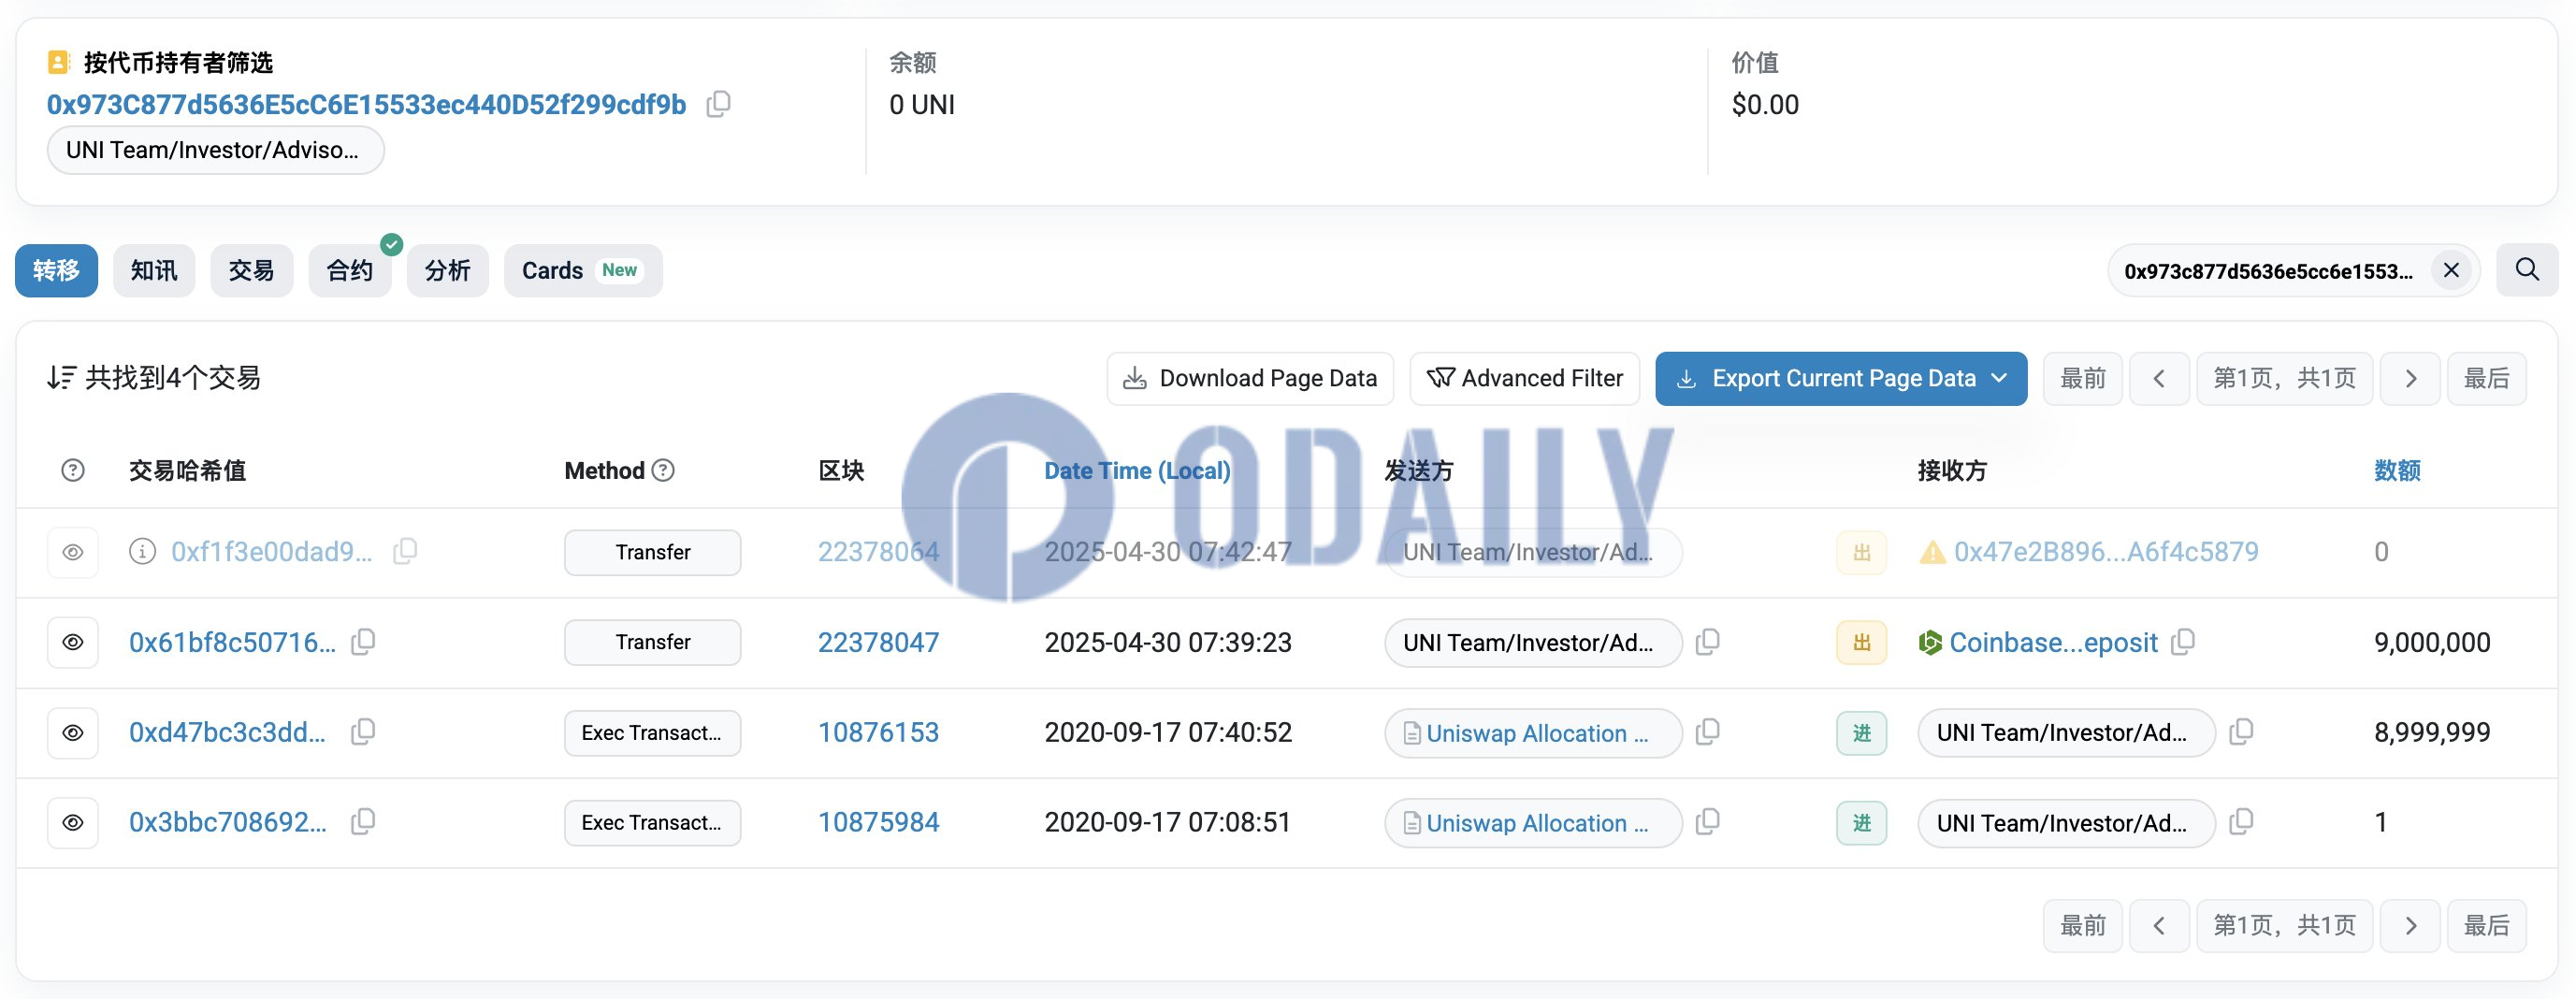
Task: Click the 进 badge in block 10876153 row
Action: tap(1862, 733)
